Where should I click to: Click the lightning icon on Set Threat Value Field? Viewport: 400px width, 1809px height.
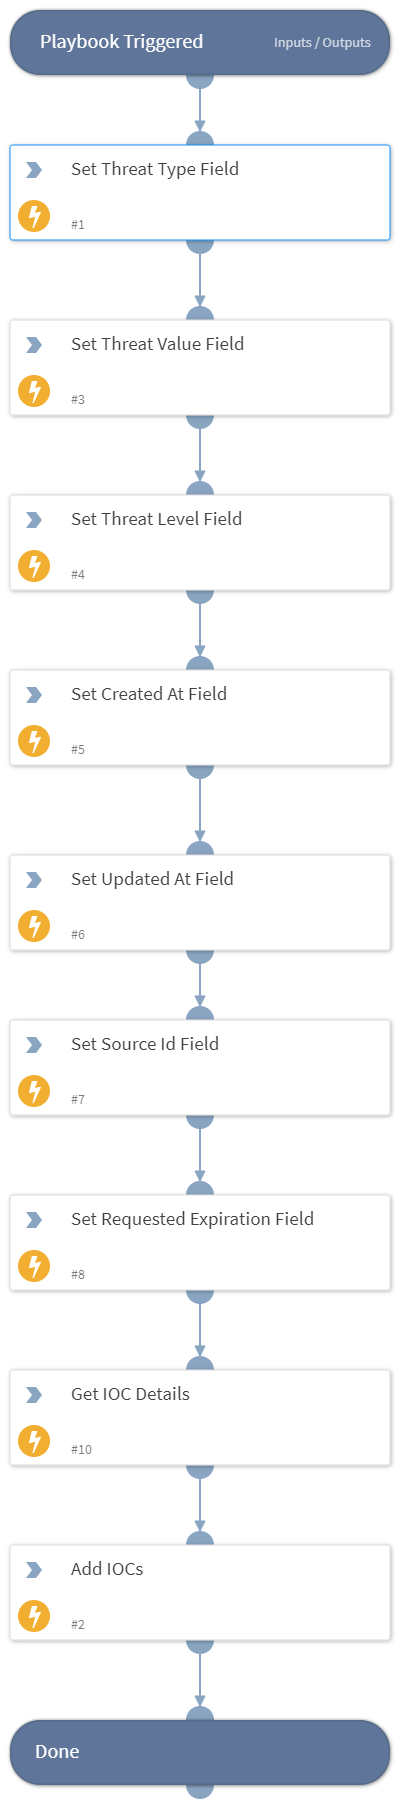pyautogui.click(x=34, y=391)
